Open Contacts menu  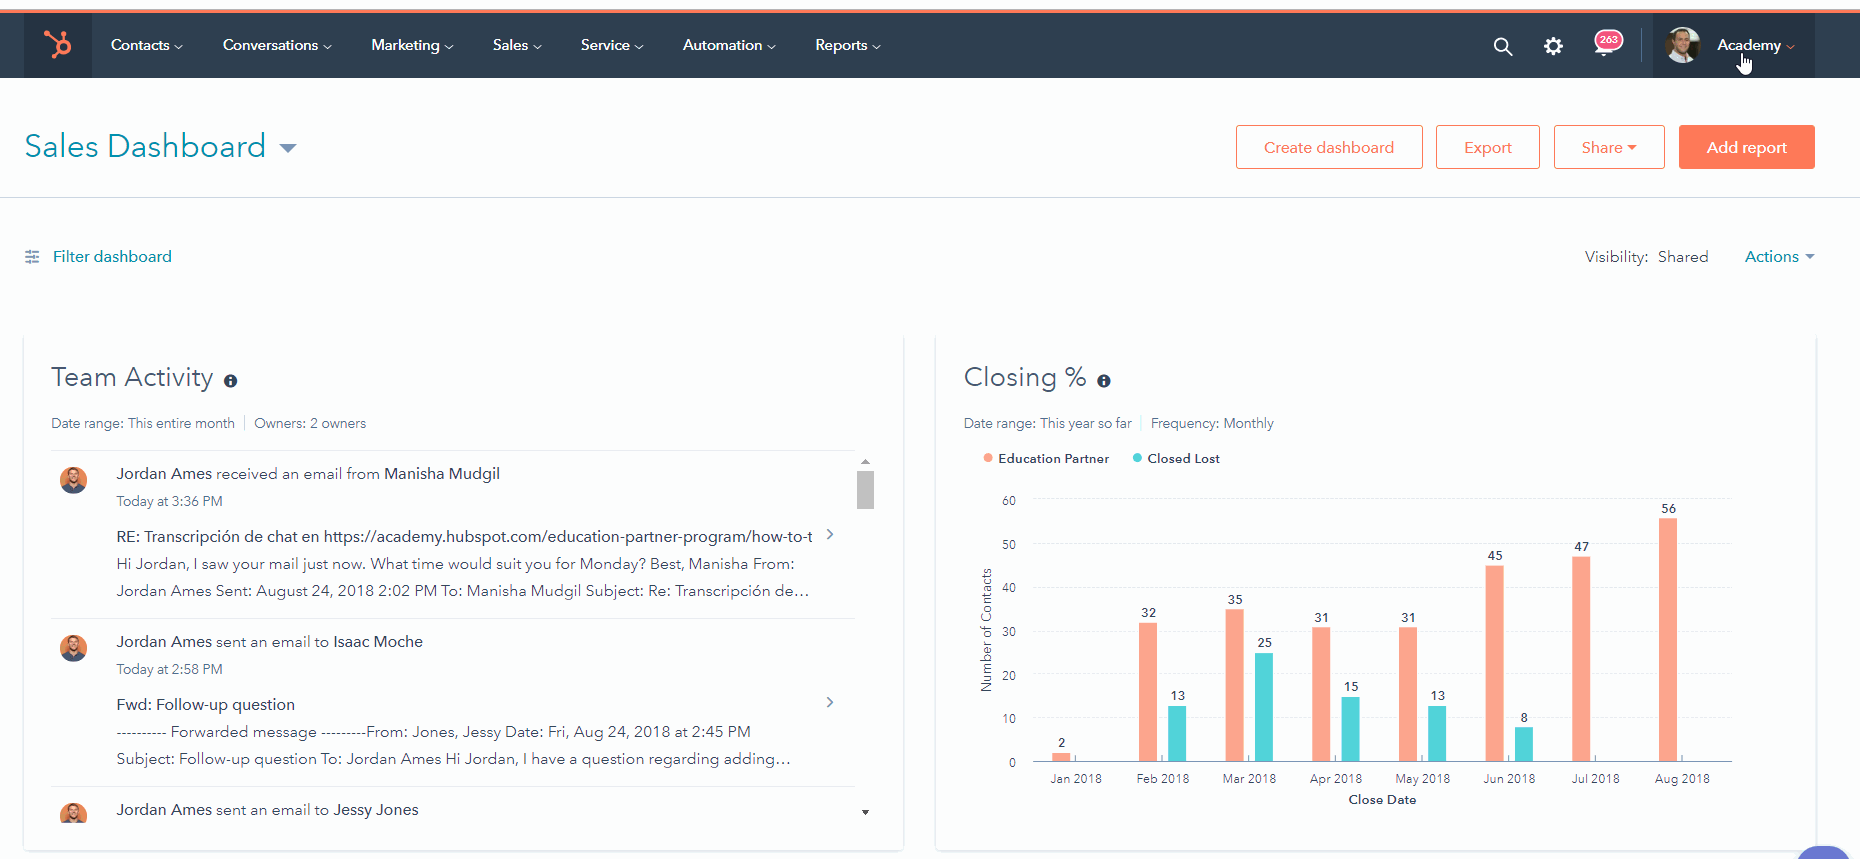tap(146, 45)
